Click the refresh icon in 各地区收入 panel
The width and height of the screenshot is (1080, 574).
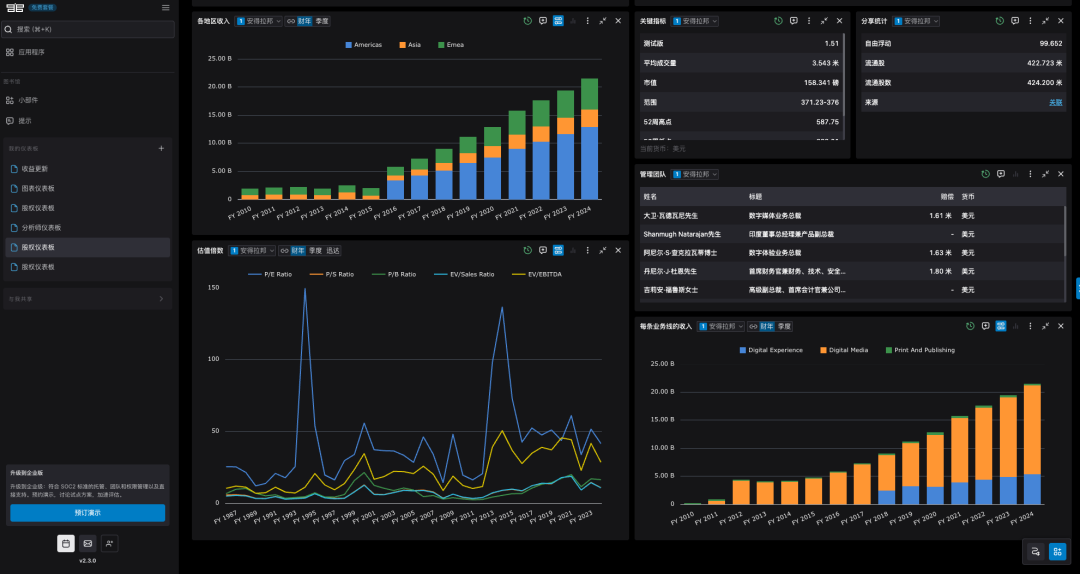click(527, 20)
